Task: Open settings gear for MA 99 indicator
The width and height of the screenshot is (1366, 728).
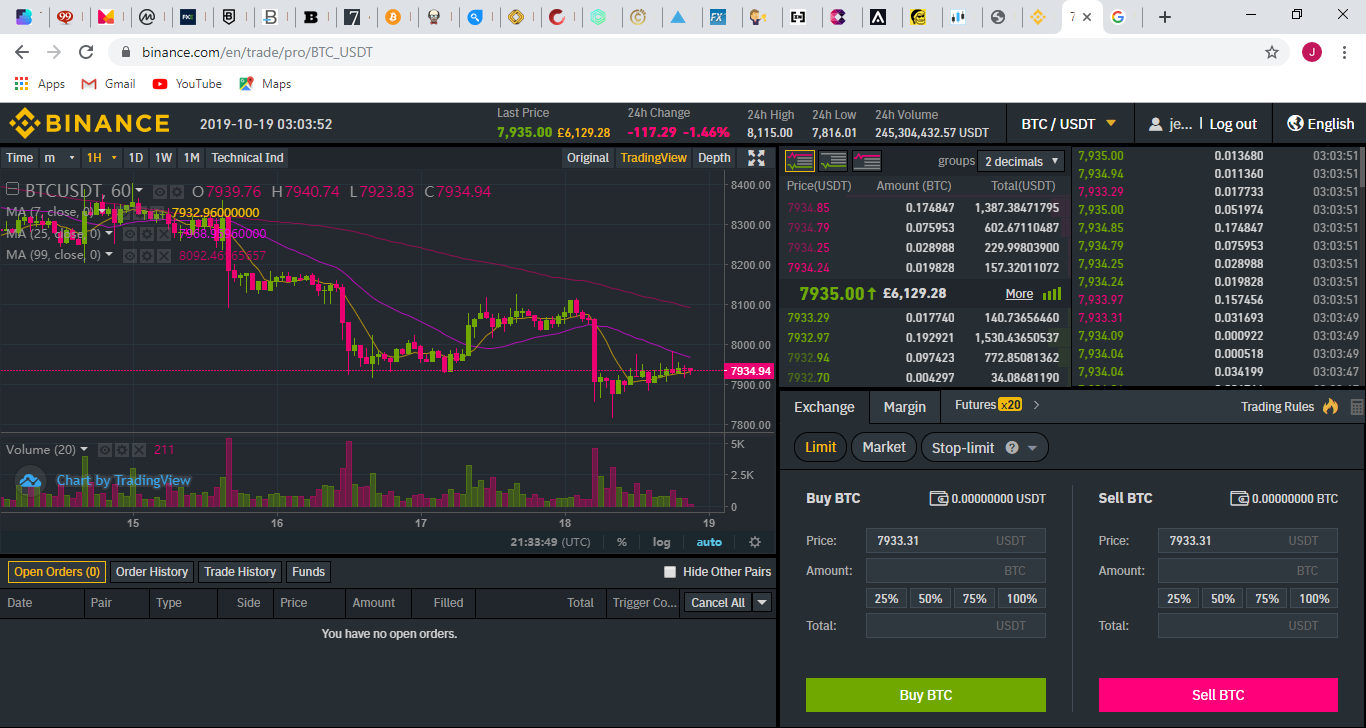Action: 146,256
